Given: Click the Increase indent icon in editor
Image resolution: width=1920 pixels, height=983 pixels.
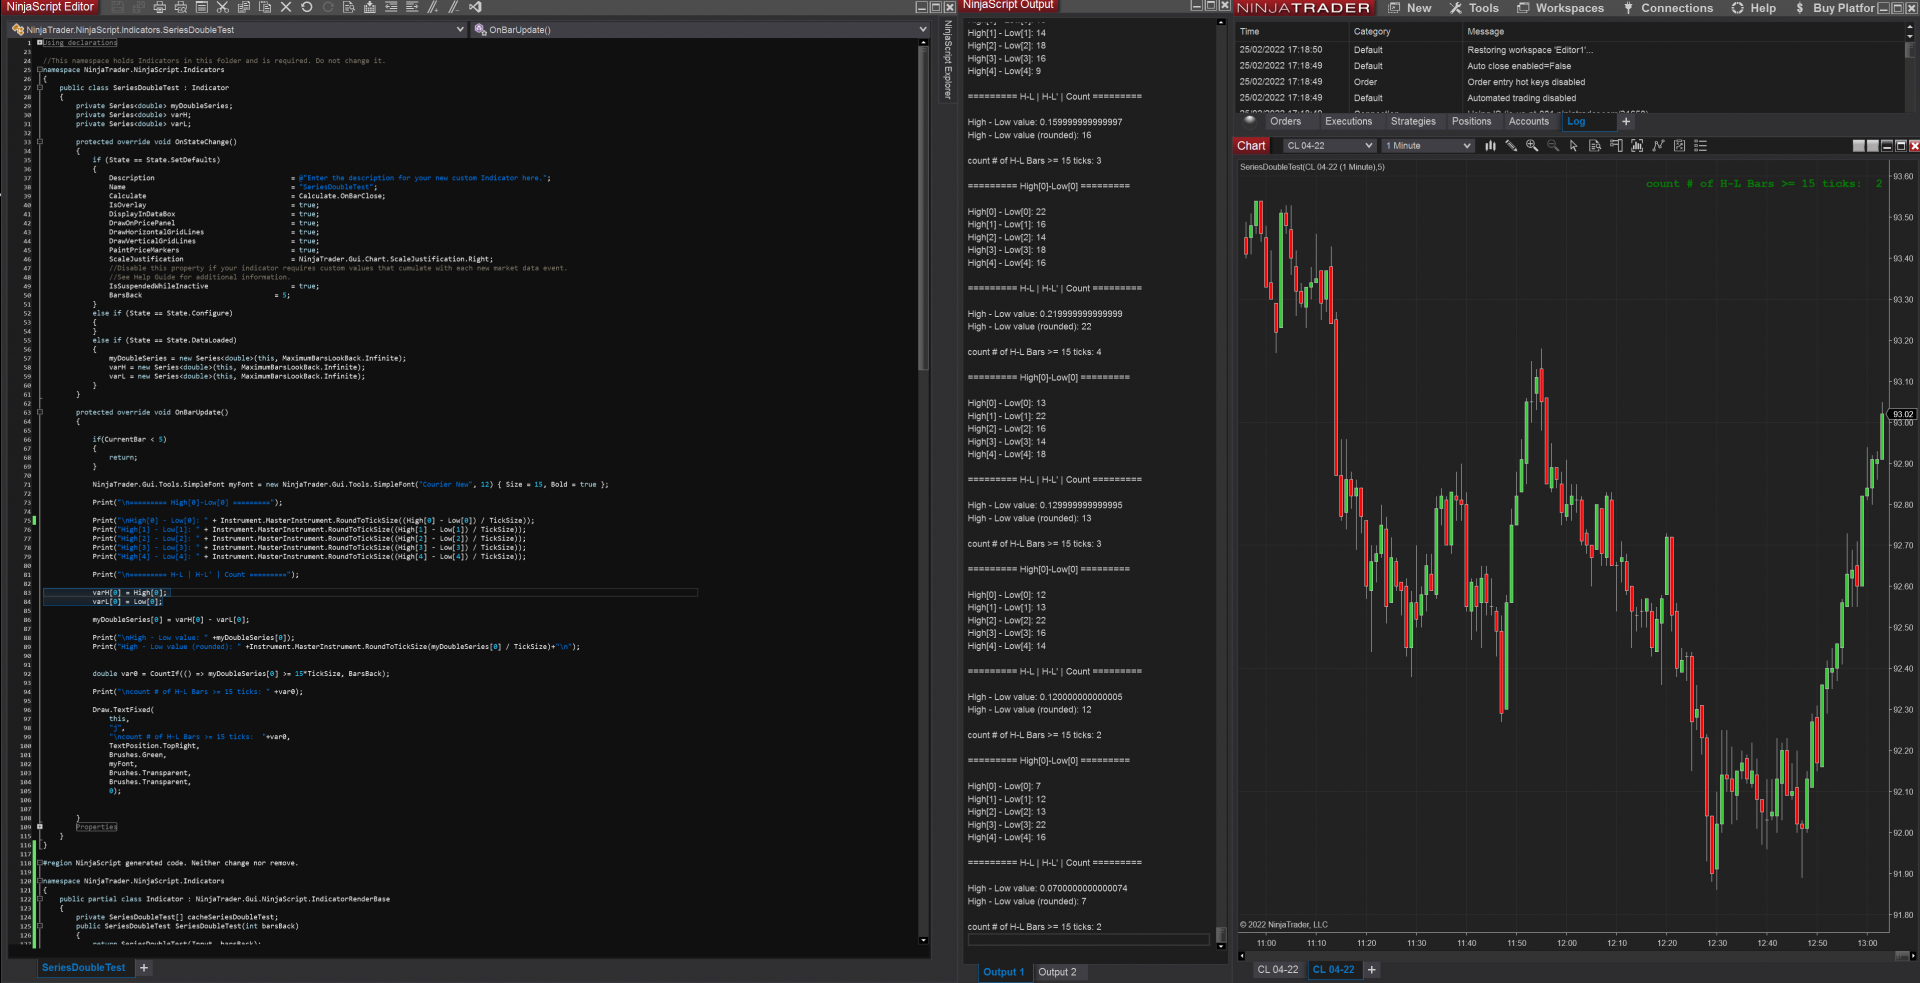Looking at the screenshot, I should pos(412,7).
